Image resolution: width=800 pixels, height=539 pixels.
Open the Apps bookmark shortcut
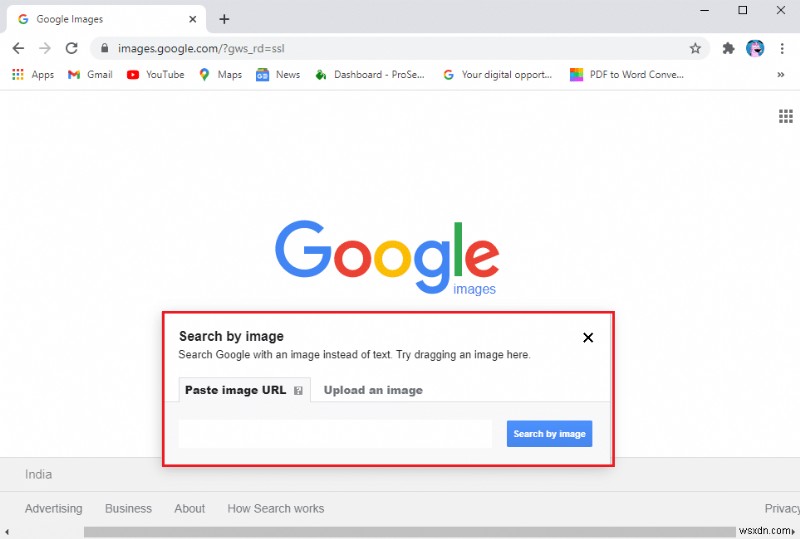[x=33, y=75]
